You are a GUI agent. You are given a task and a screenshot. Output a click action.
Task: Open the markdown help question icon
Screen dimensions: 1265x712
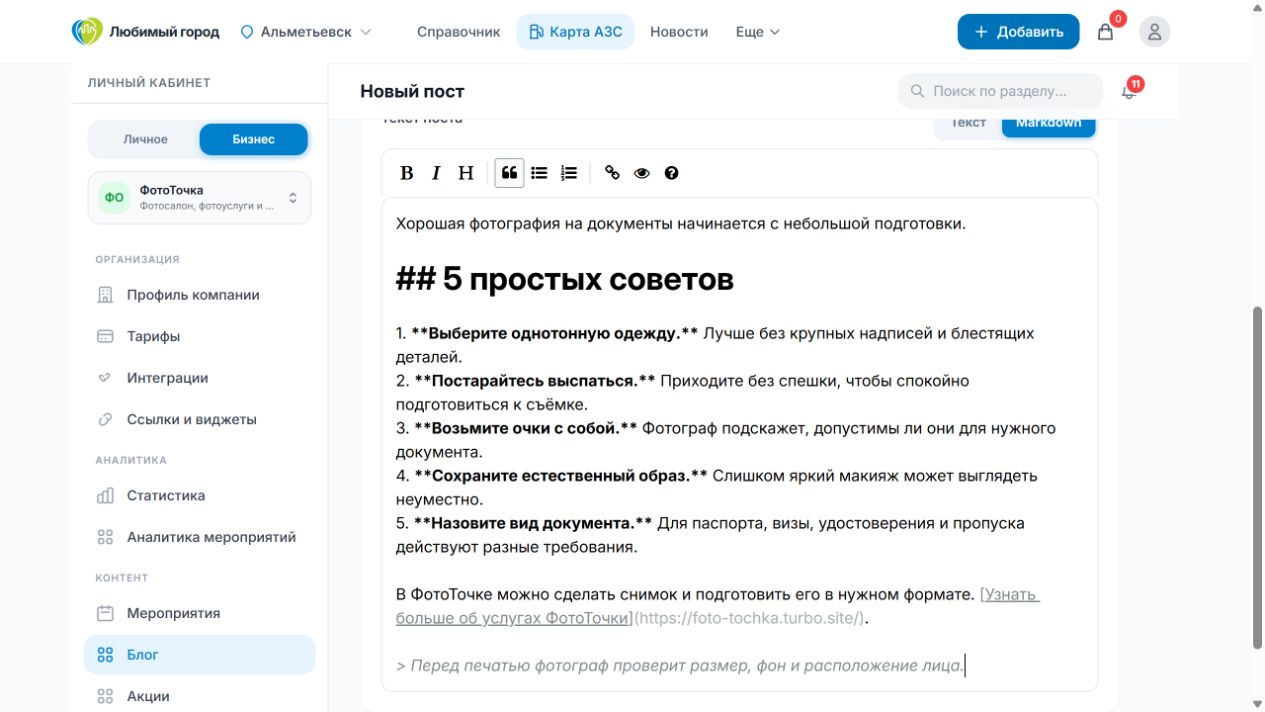(671, 173)
